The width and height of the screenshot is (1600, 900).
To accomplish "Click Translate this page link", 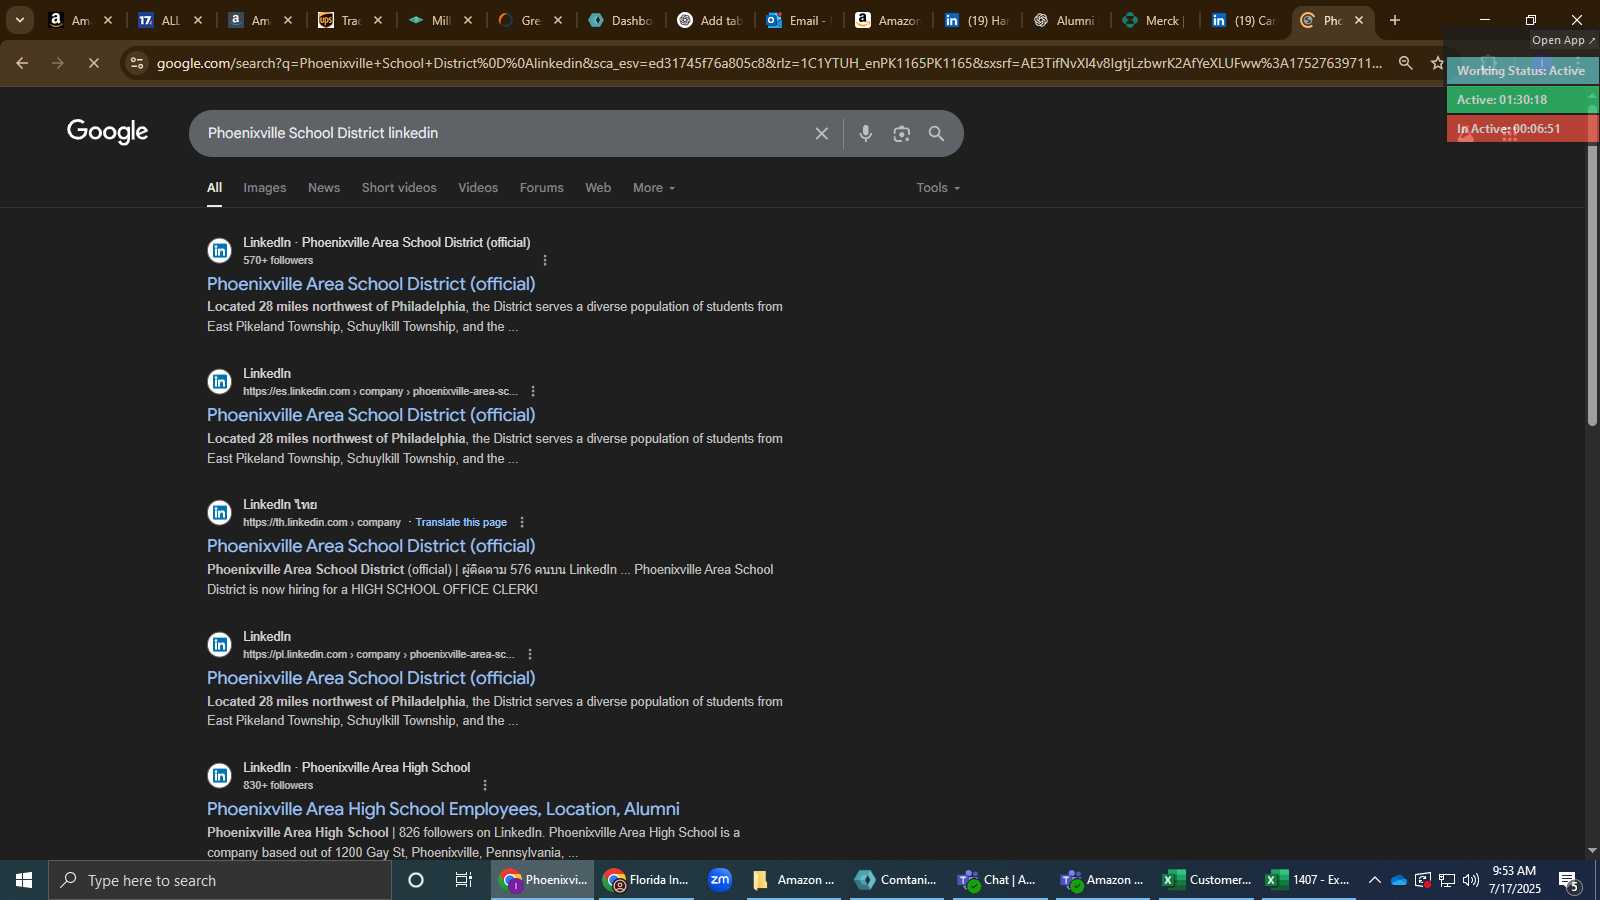I will (461, 522).
